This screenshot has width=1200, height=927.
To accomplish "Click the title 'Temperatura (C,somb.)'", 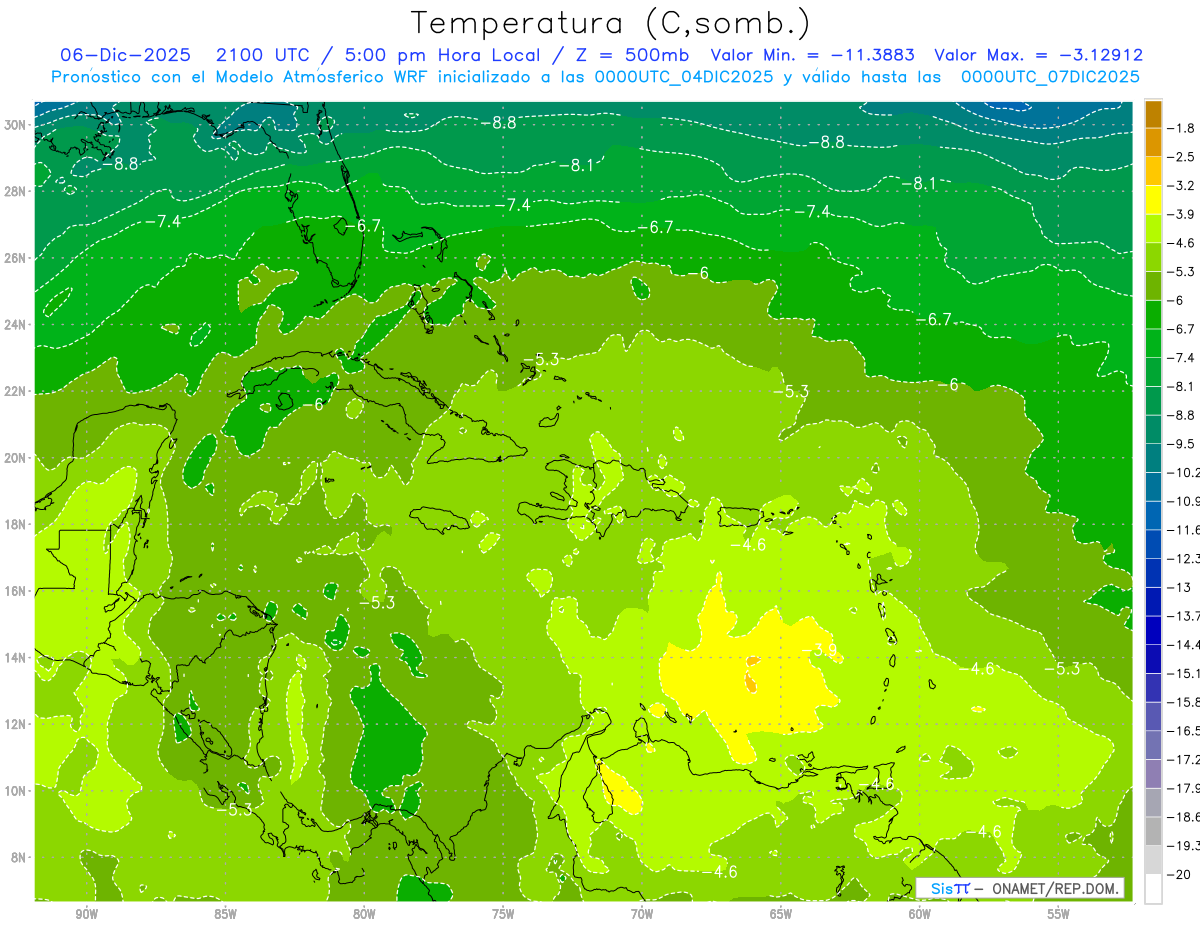I will click(x=611, y=23).
